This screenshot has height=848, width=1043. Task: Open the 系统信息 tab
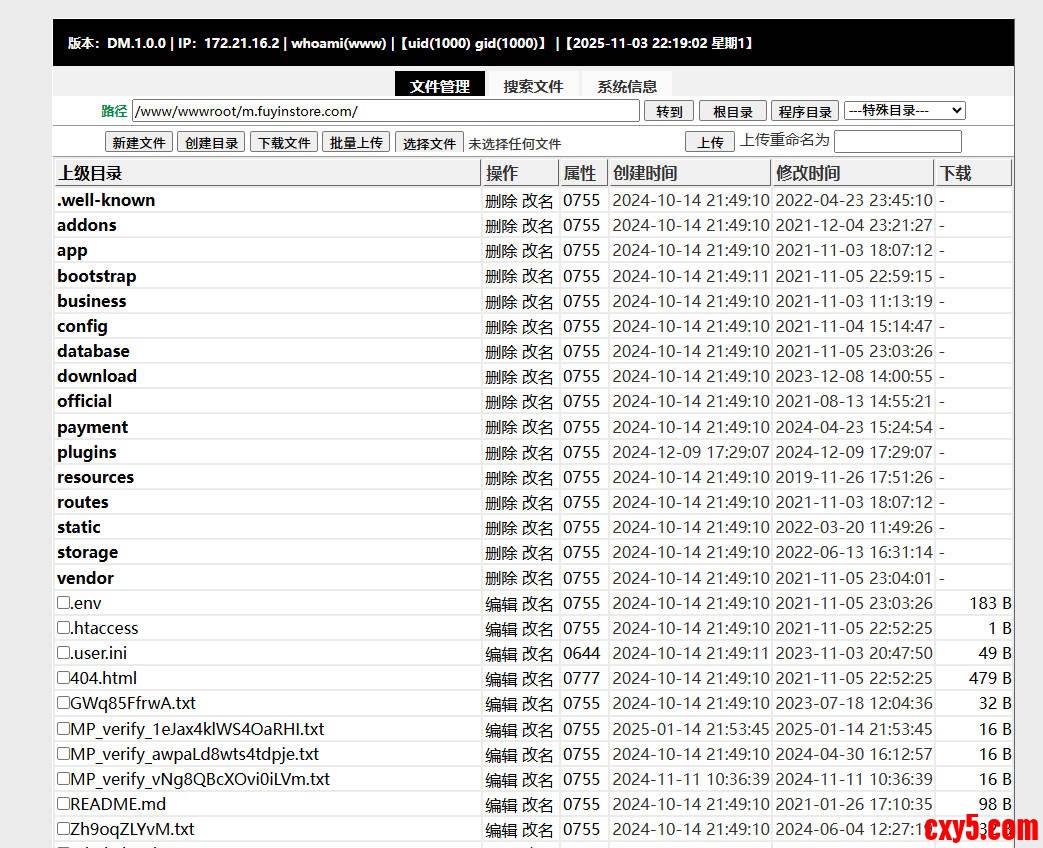[627, 86]
